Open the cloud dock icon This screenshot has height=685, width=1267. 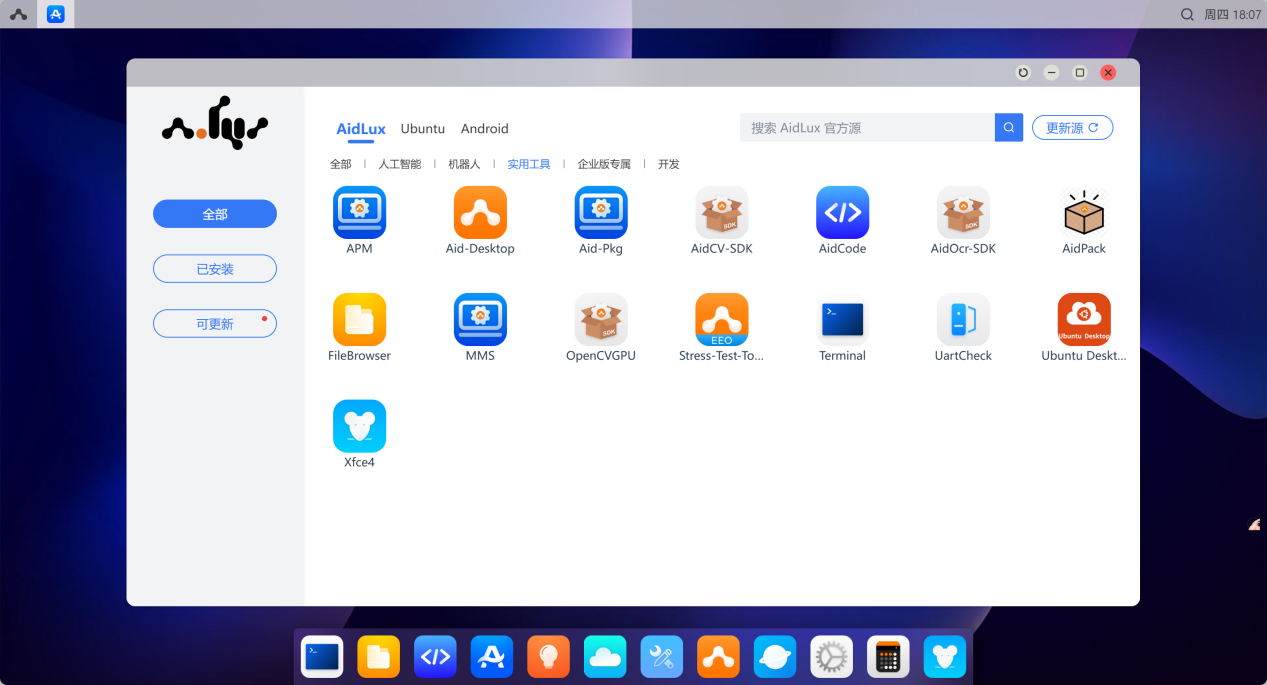(x=605, y=657)
